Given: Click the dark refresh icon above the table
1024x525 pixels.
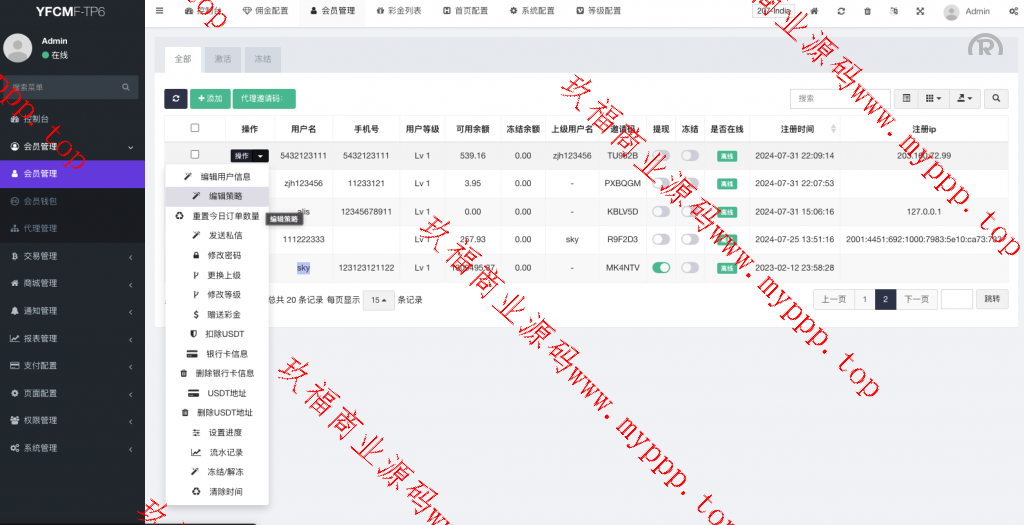Looking at the screenshot, I should point(176,98).
